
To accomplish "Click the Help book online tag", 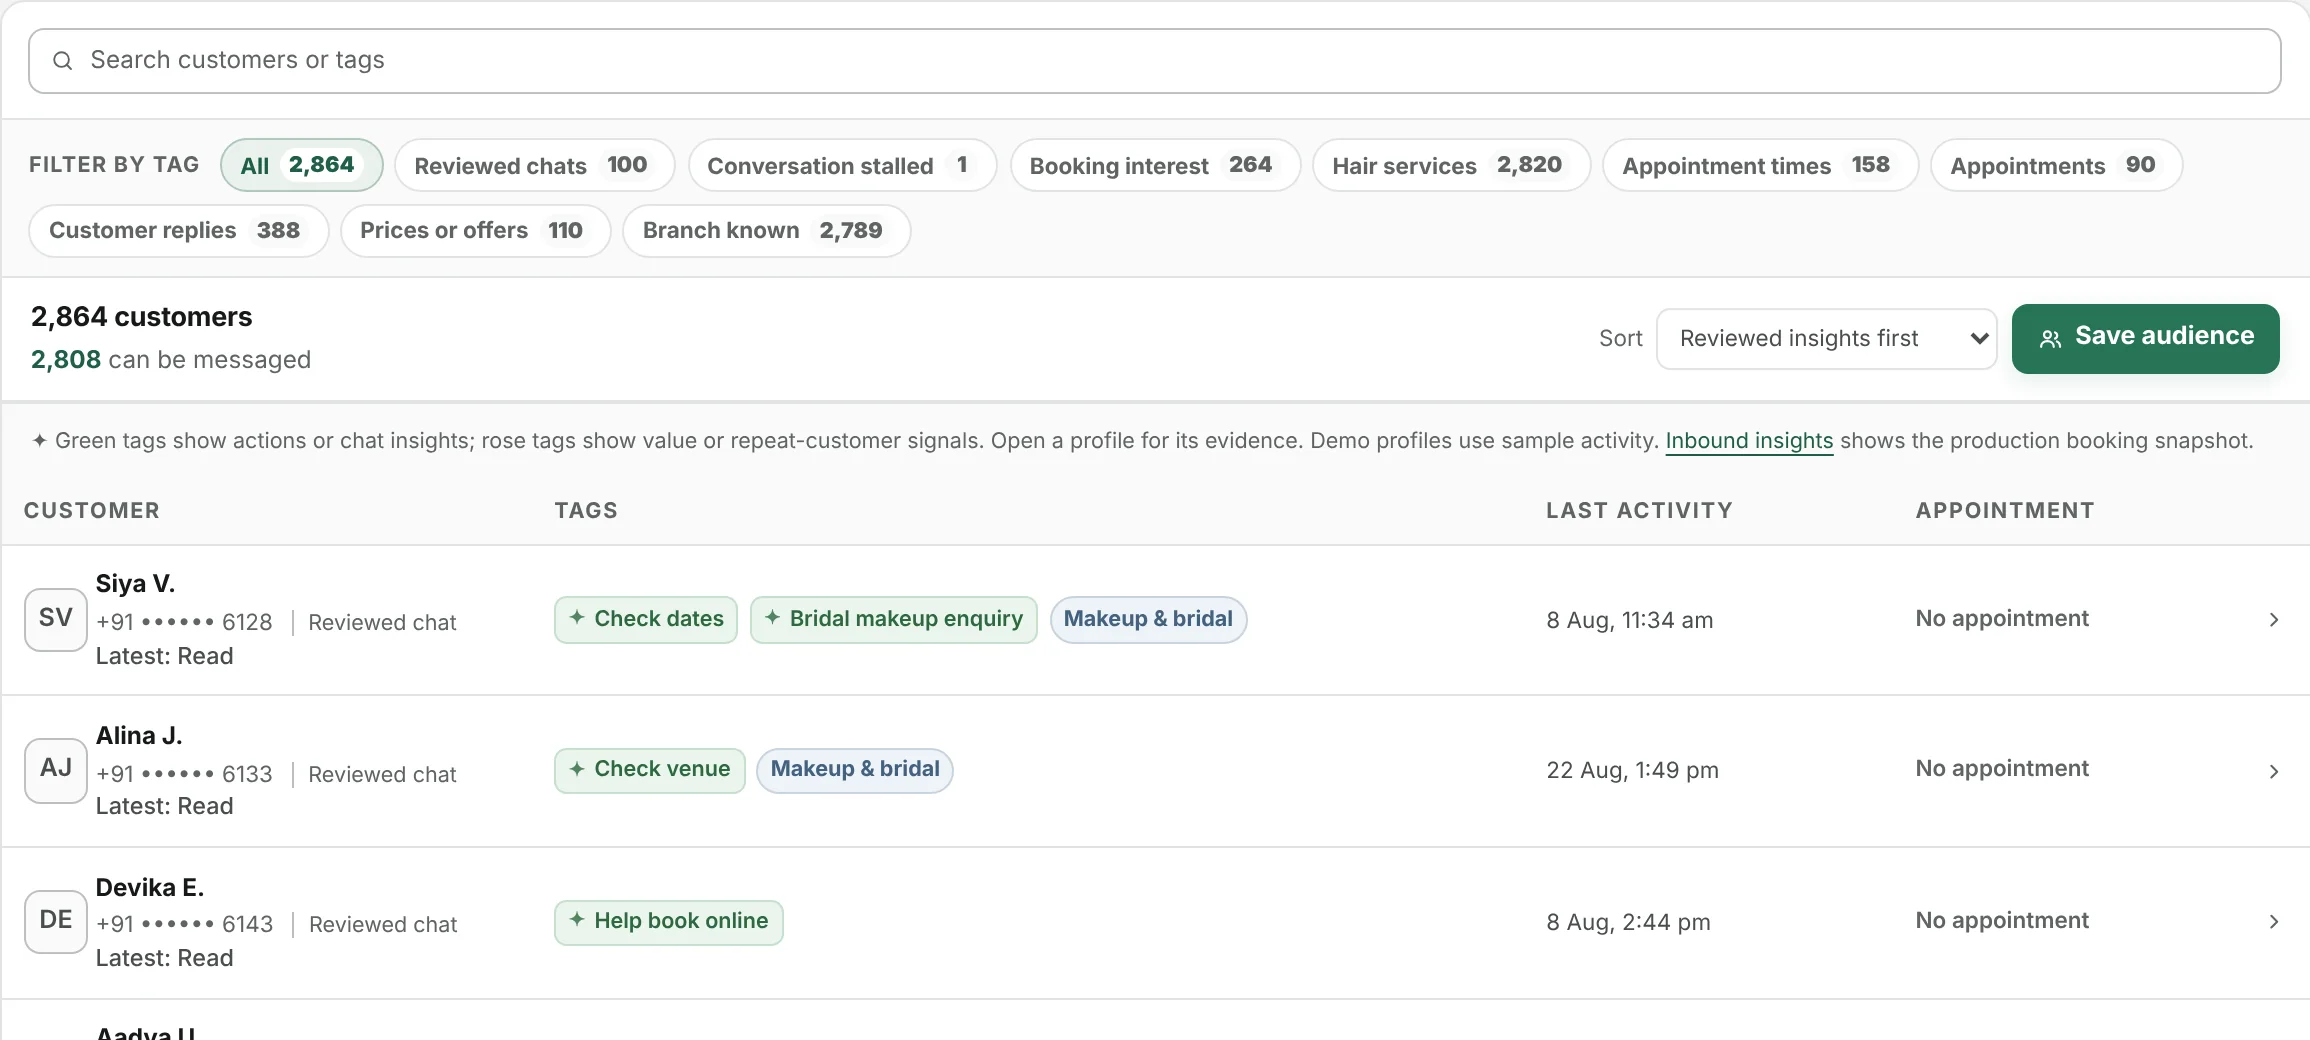I will pos(669,922).
